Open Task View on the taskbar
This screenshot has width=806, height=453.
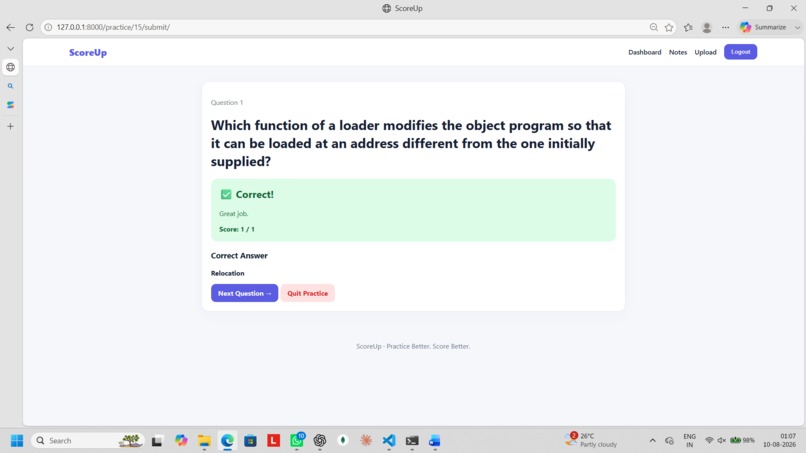tap(157, 441)
